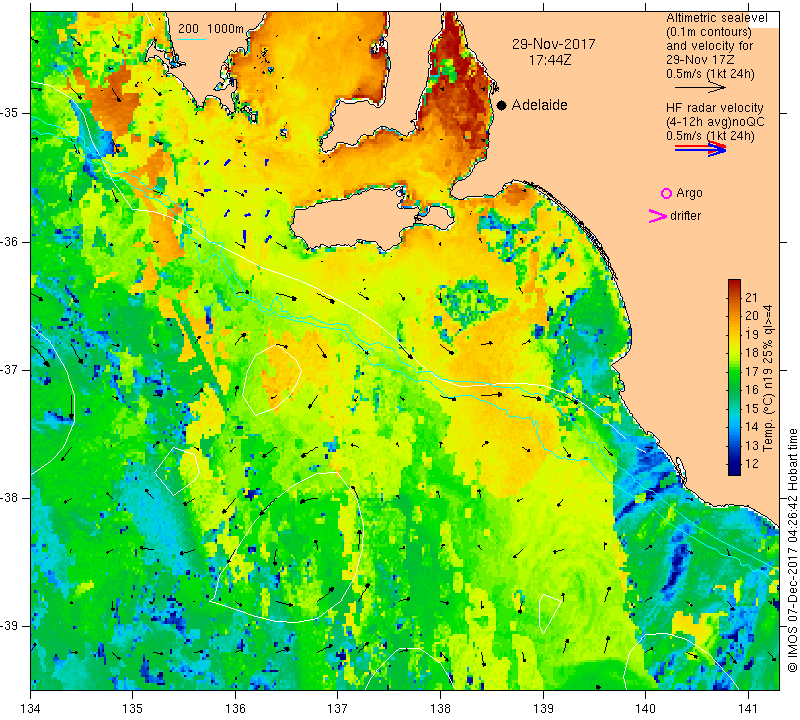Click Kangaroo Island on the map
800x720 pixels.
point(357,221)
